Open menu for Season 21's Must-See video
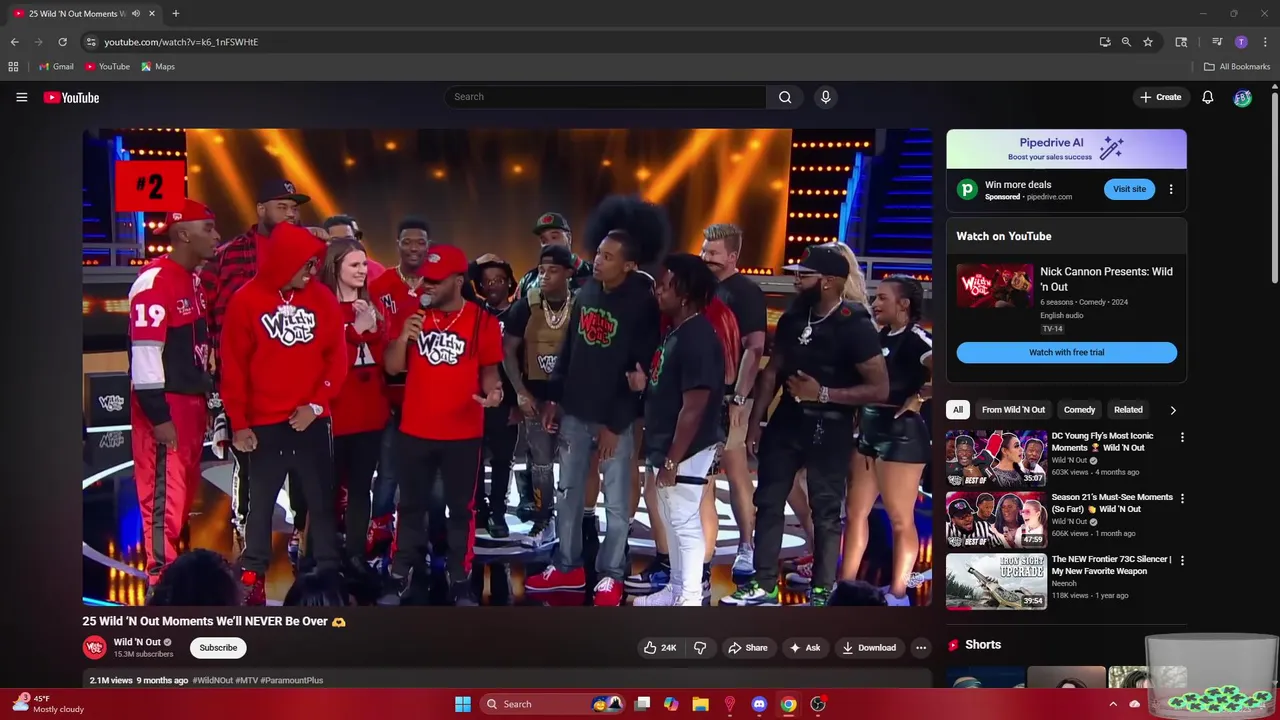This screenshot has height=720, width=1280. (x=1182, y=498)
